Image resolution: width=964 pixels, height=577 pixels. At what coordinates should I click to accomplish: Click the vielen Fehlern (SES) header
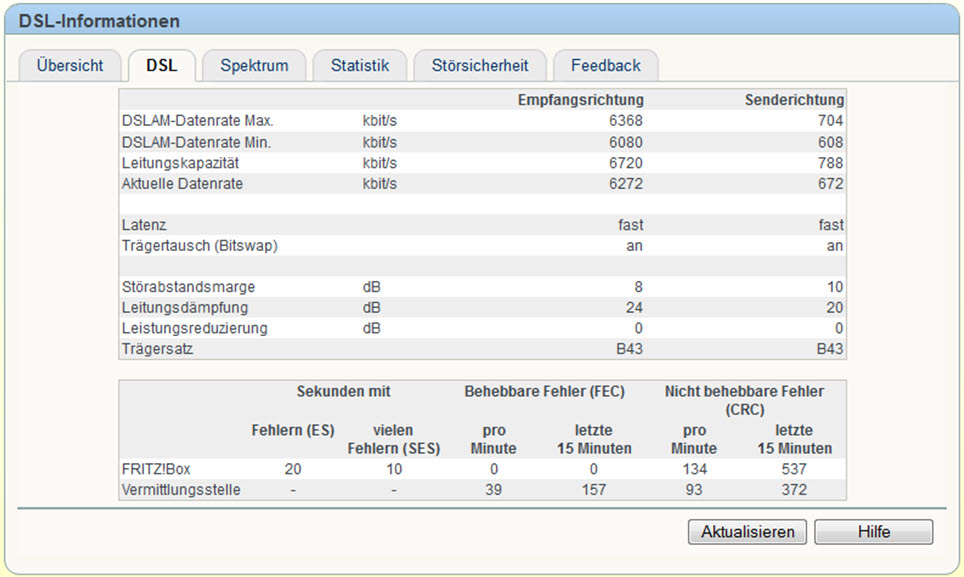click(393, 439)
